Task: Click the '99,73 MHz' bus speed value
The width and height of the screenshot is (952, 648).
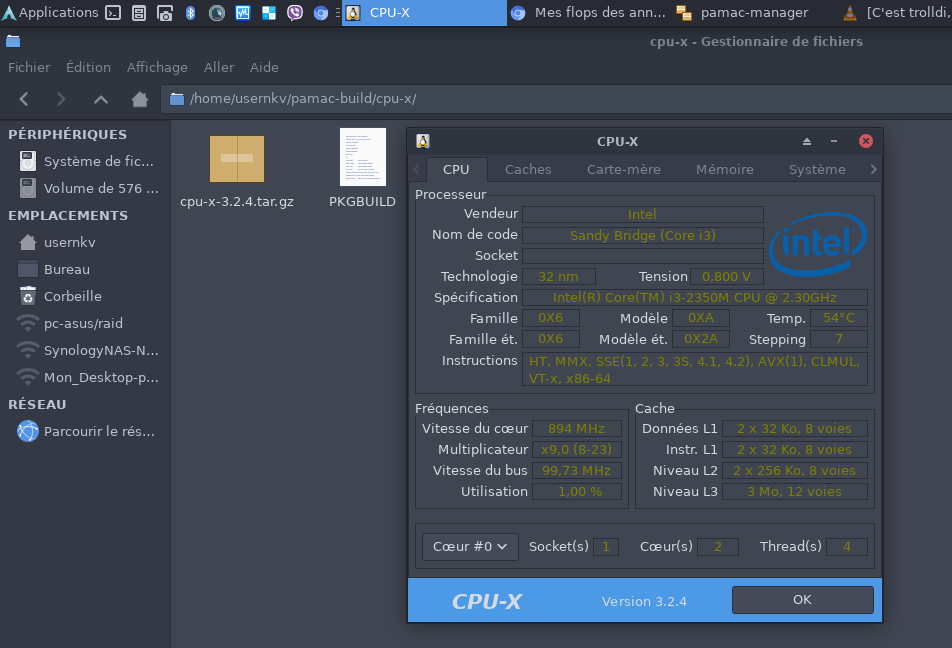Action: pyautogui.click(x=577, y=471)
